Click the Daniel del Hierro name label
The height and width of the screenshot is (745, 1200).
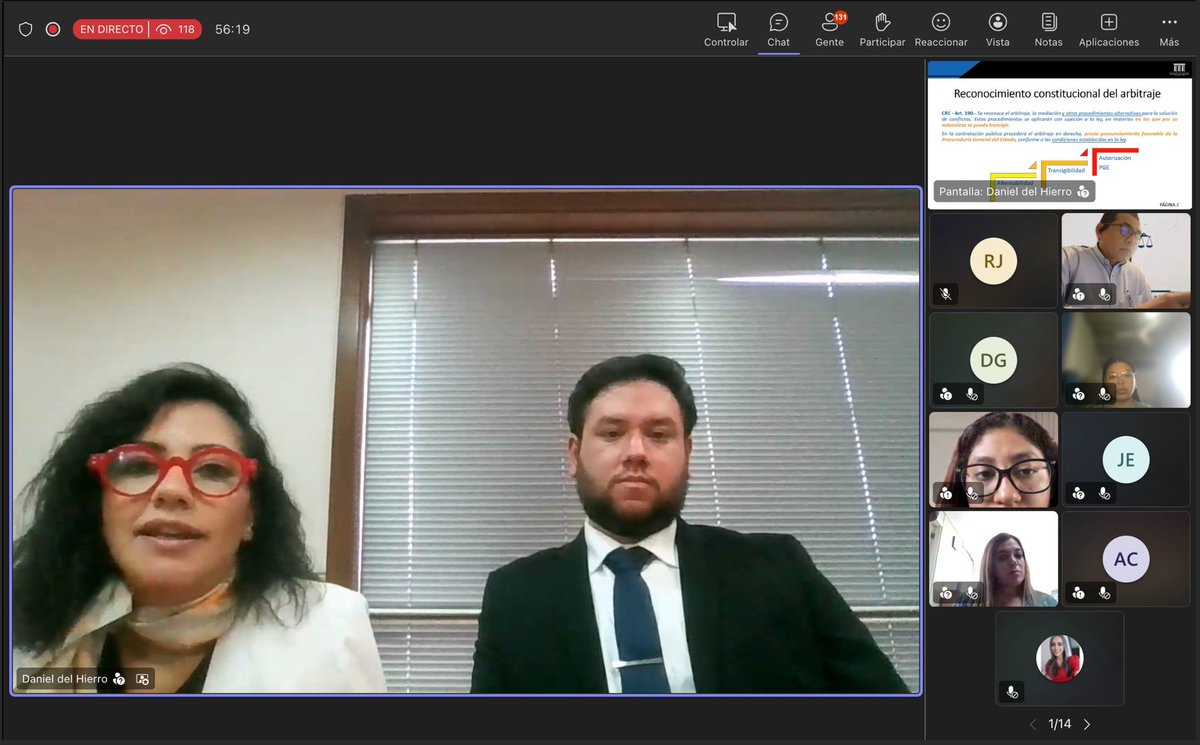[65, 679]
